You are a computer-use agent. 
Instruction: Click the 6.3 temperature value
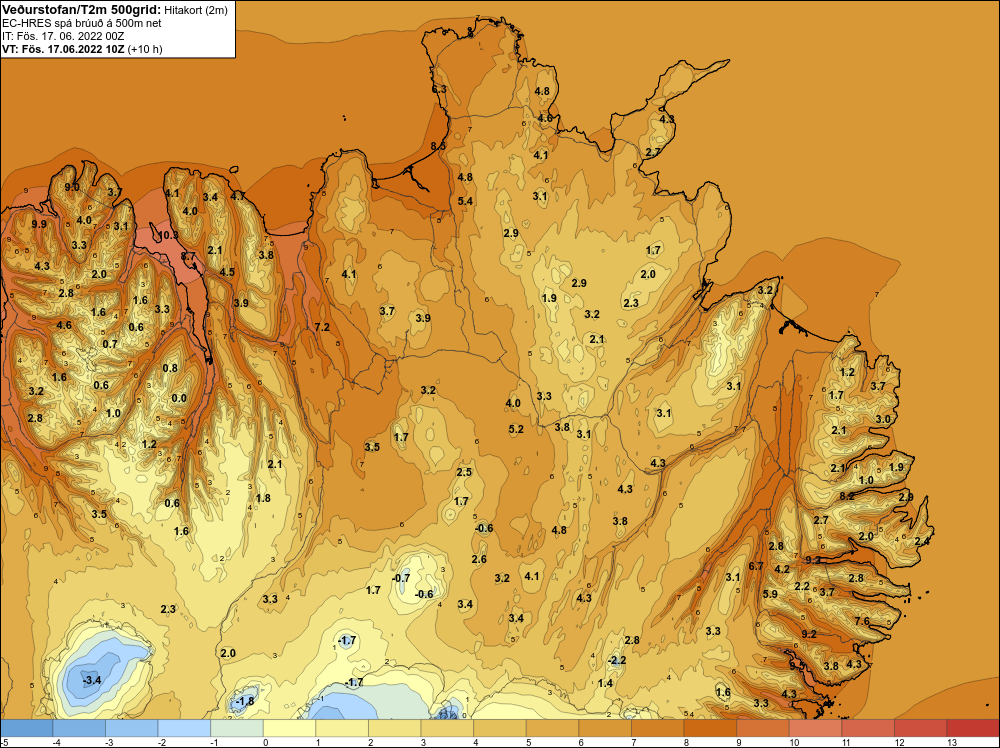[x=439, y=89]
